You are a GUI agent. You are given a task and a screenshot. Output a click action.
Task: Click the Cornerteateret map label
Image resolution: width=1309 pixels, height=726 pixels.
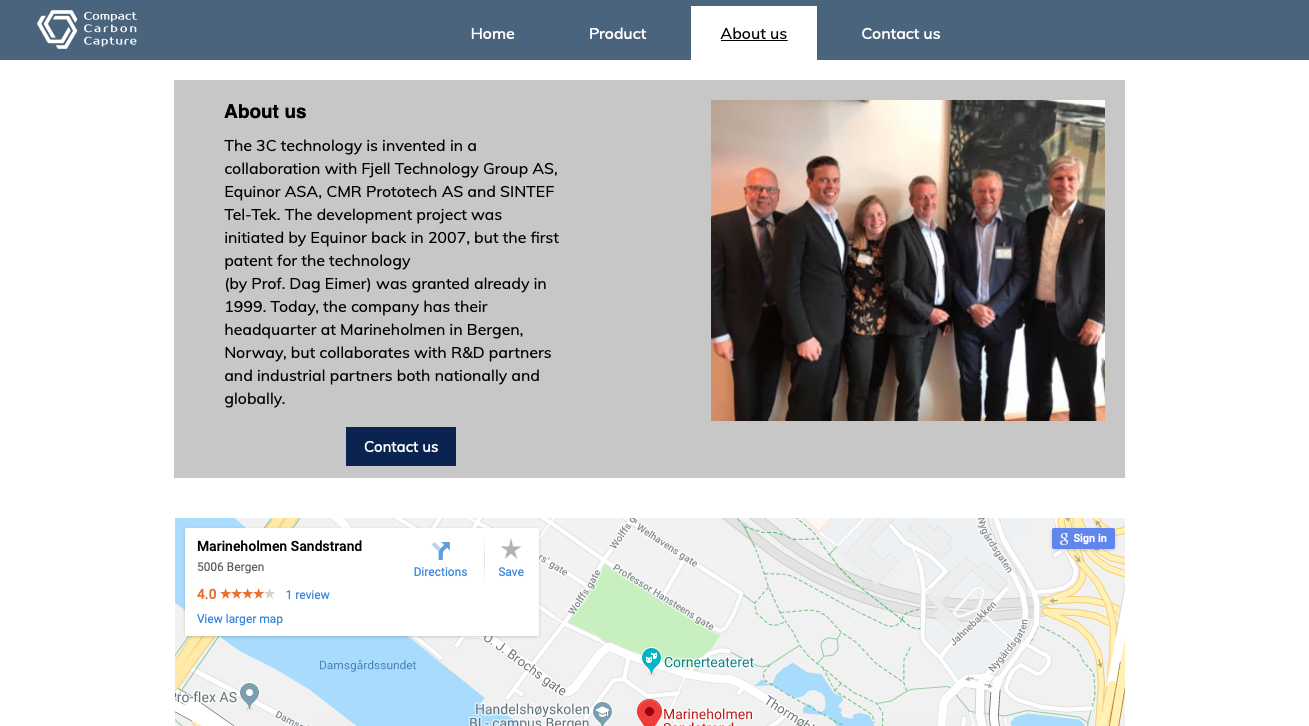click(x=709, y=662)
